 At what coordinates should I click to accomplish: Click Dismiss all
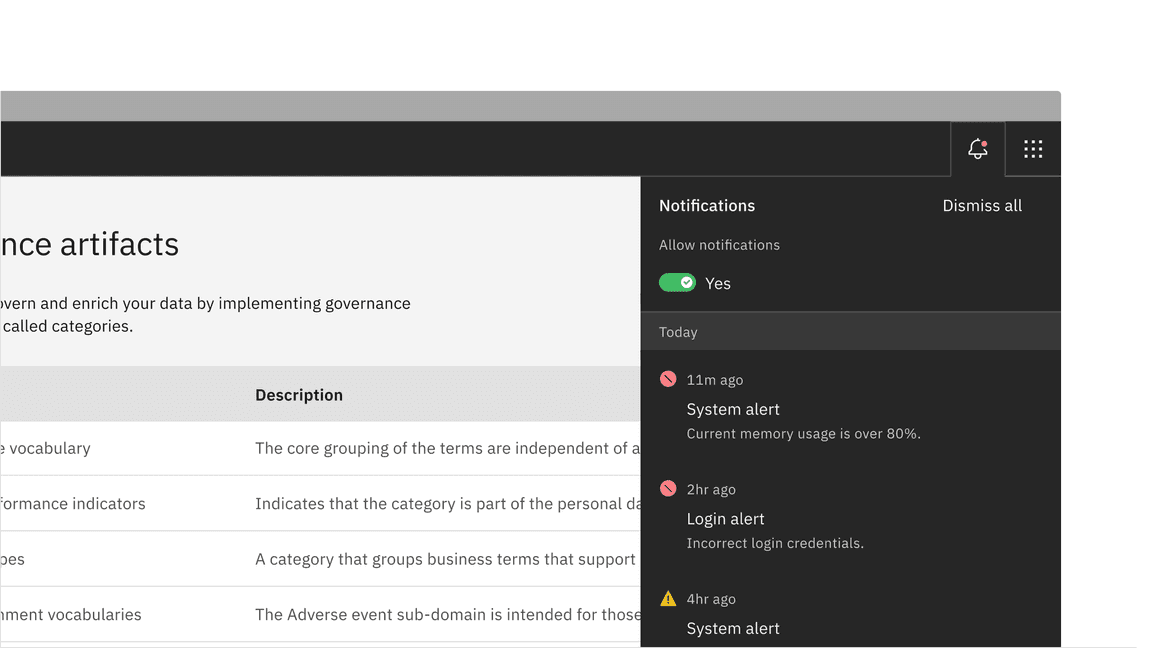tap(981, 205)
